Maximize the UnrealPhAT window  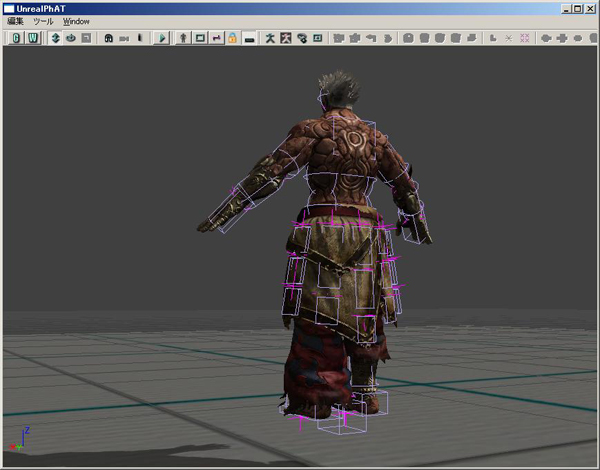point(578,8)
